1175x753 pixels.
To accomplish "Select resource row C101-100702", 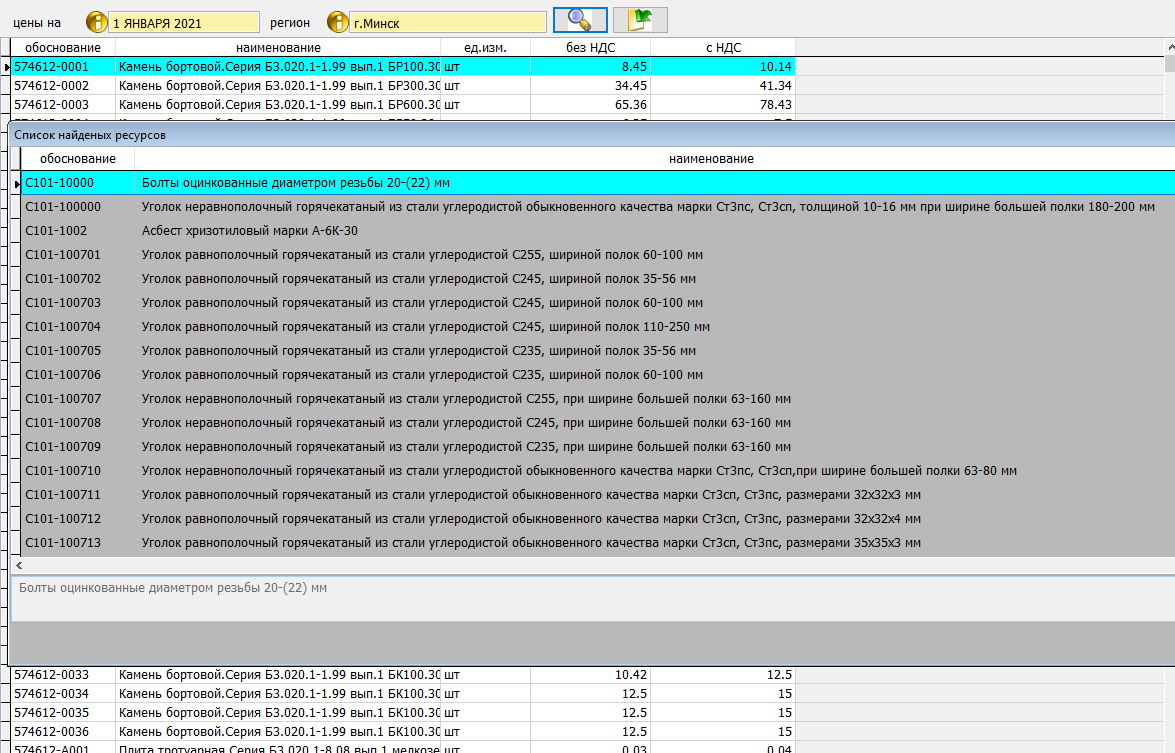I will tap(598, 279).
